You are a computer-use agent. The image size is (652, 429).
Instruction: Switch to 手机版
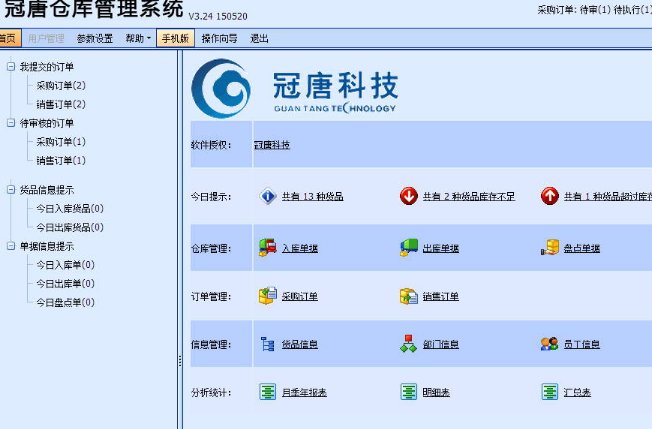click(x=175, y=38)
